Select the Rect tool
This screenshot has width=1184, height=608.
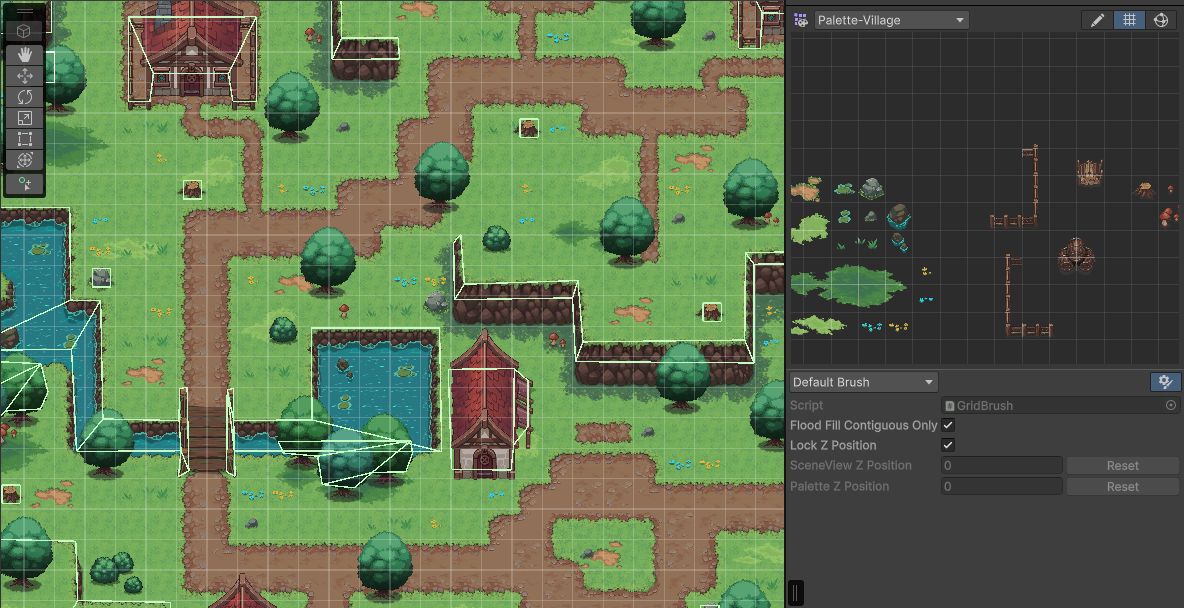click(25, 139)
